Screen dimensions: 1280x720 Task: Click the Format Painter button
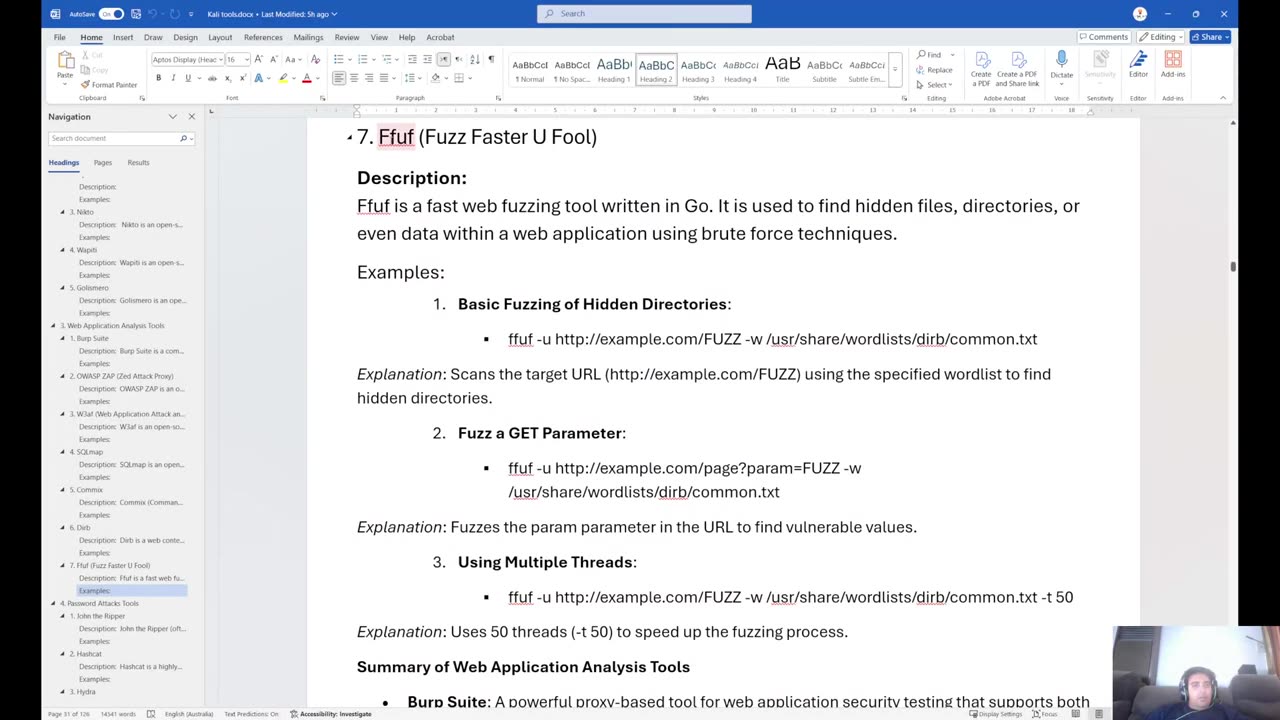point(109,85)
